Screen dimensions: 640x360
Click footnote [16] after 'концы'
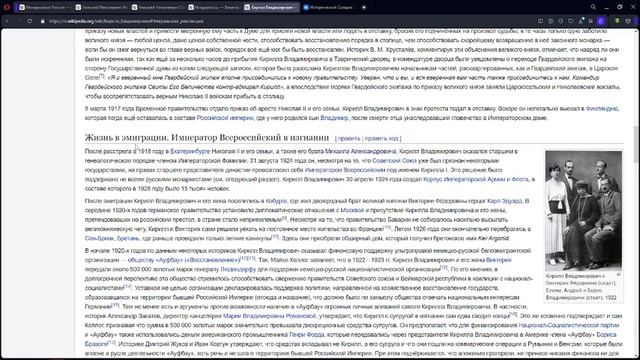(513, 314)
